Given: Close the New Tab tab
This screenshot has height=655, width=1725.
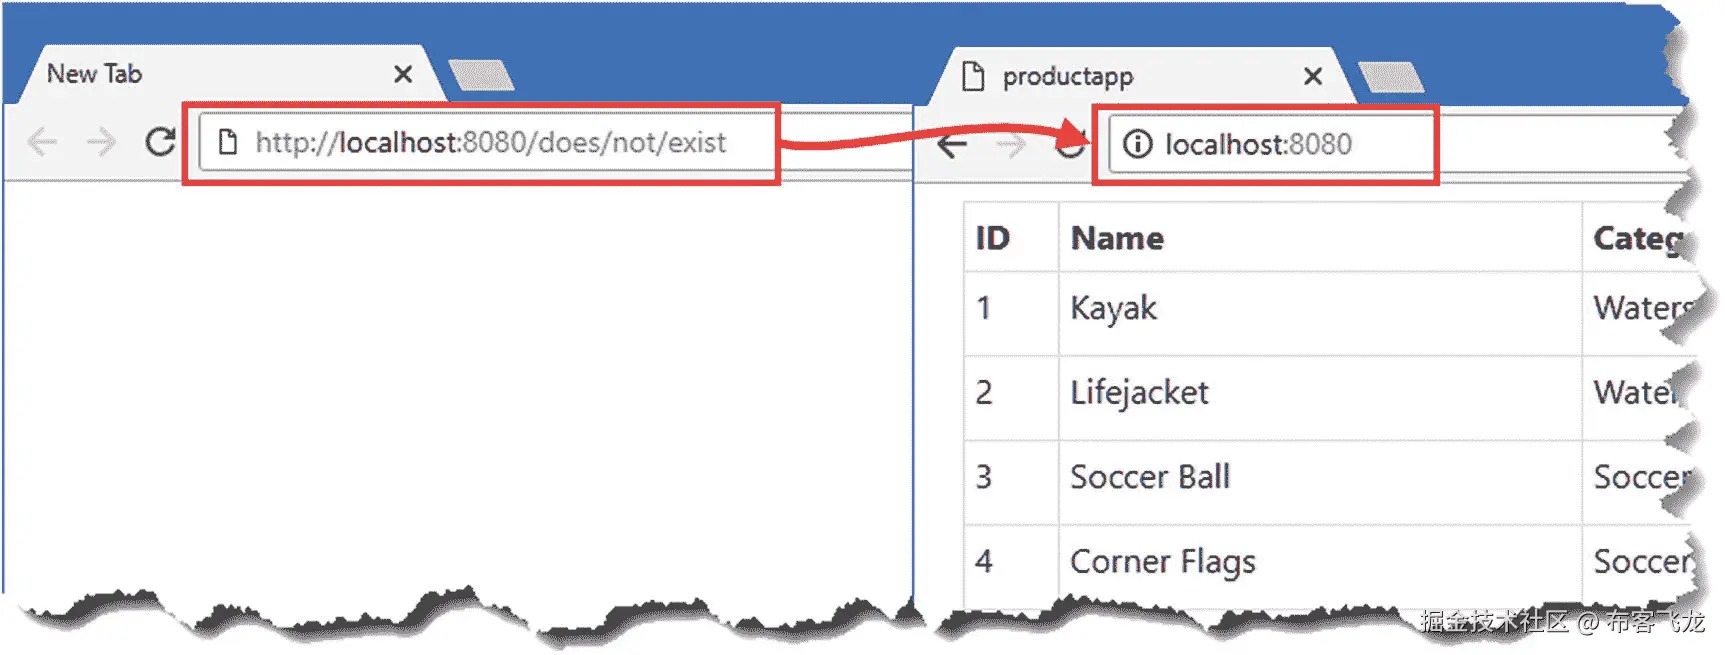Looking at the screenshot, I should [403, 74].
